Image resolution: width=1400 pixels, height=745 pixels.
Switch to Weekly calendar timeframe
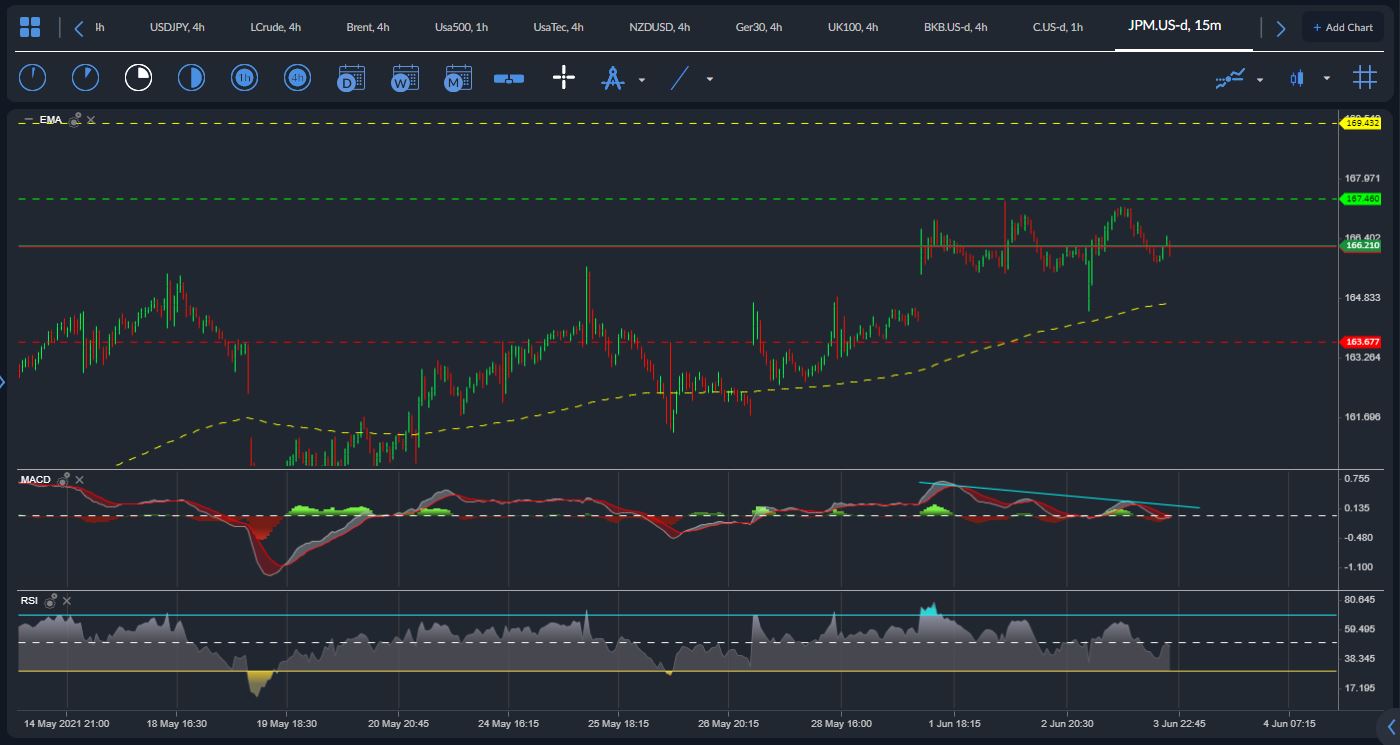(405, 77)
